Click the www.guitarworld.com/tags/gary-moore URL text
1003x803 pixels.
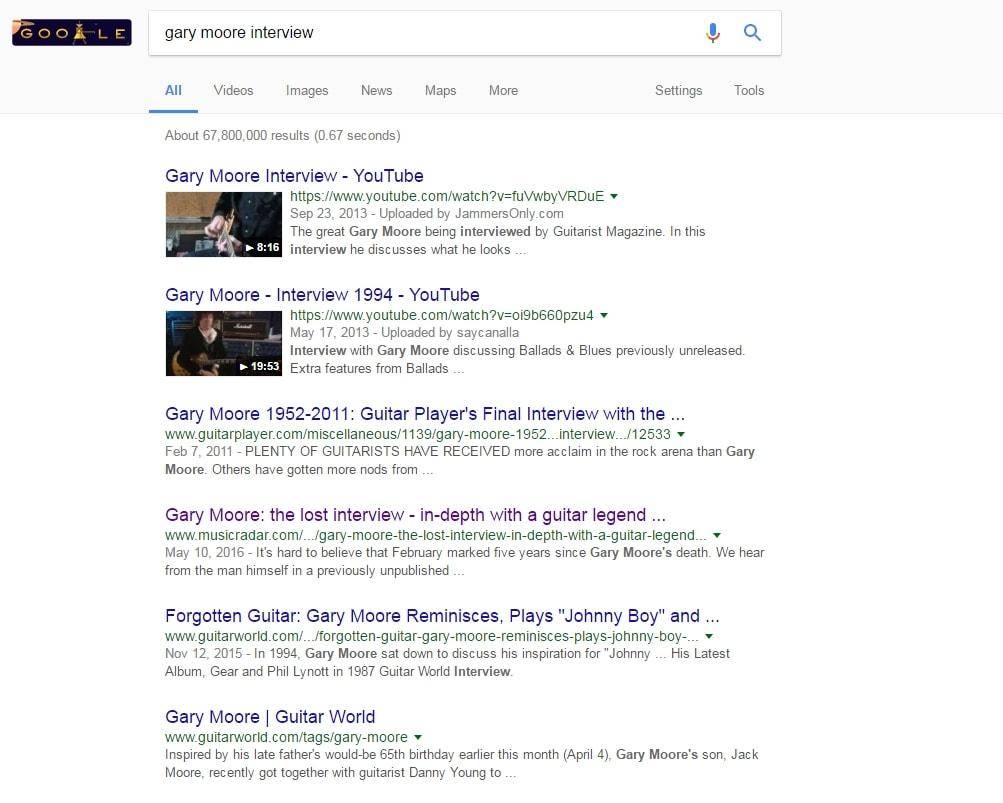286,738
